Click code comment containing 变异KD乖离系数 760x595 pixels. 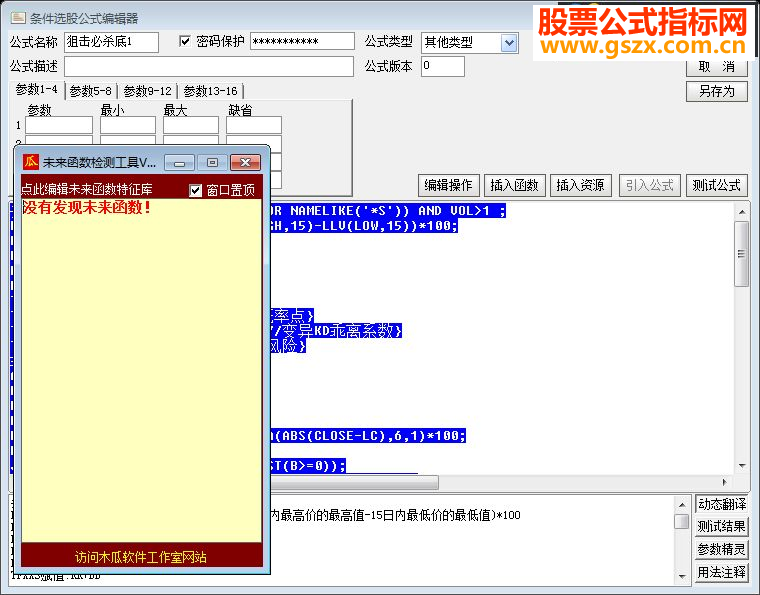point(336,331)
